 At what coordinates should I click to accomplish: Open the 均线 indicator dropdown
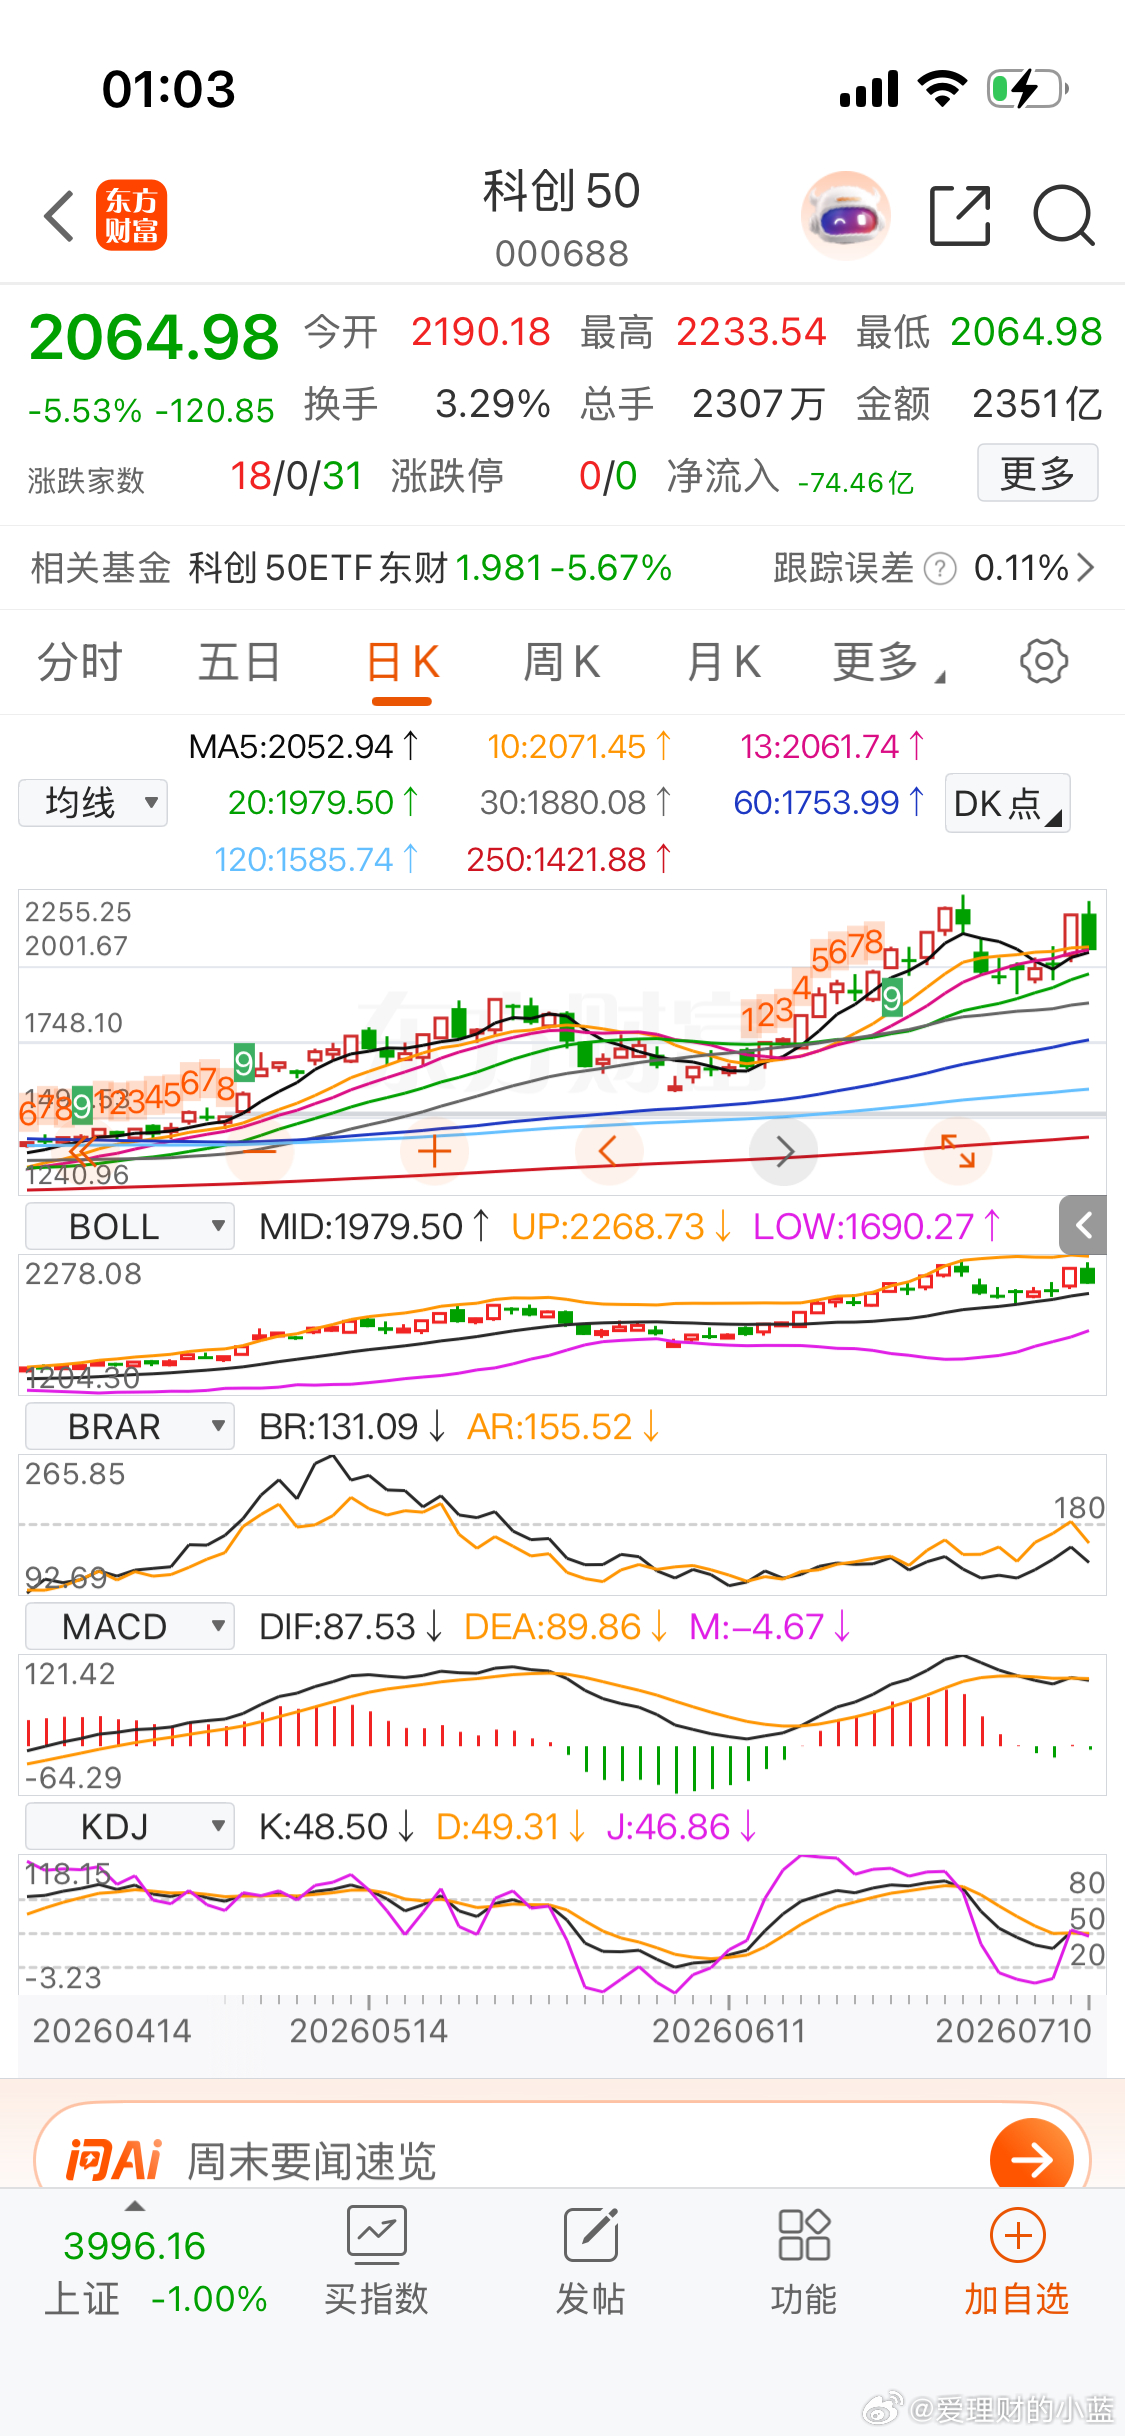tap(93, 803)
